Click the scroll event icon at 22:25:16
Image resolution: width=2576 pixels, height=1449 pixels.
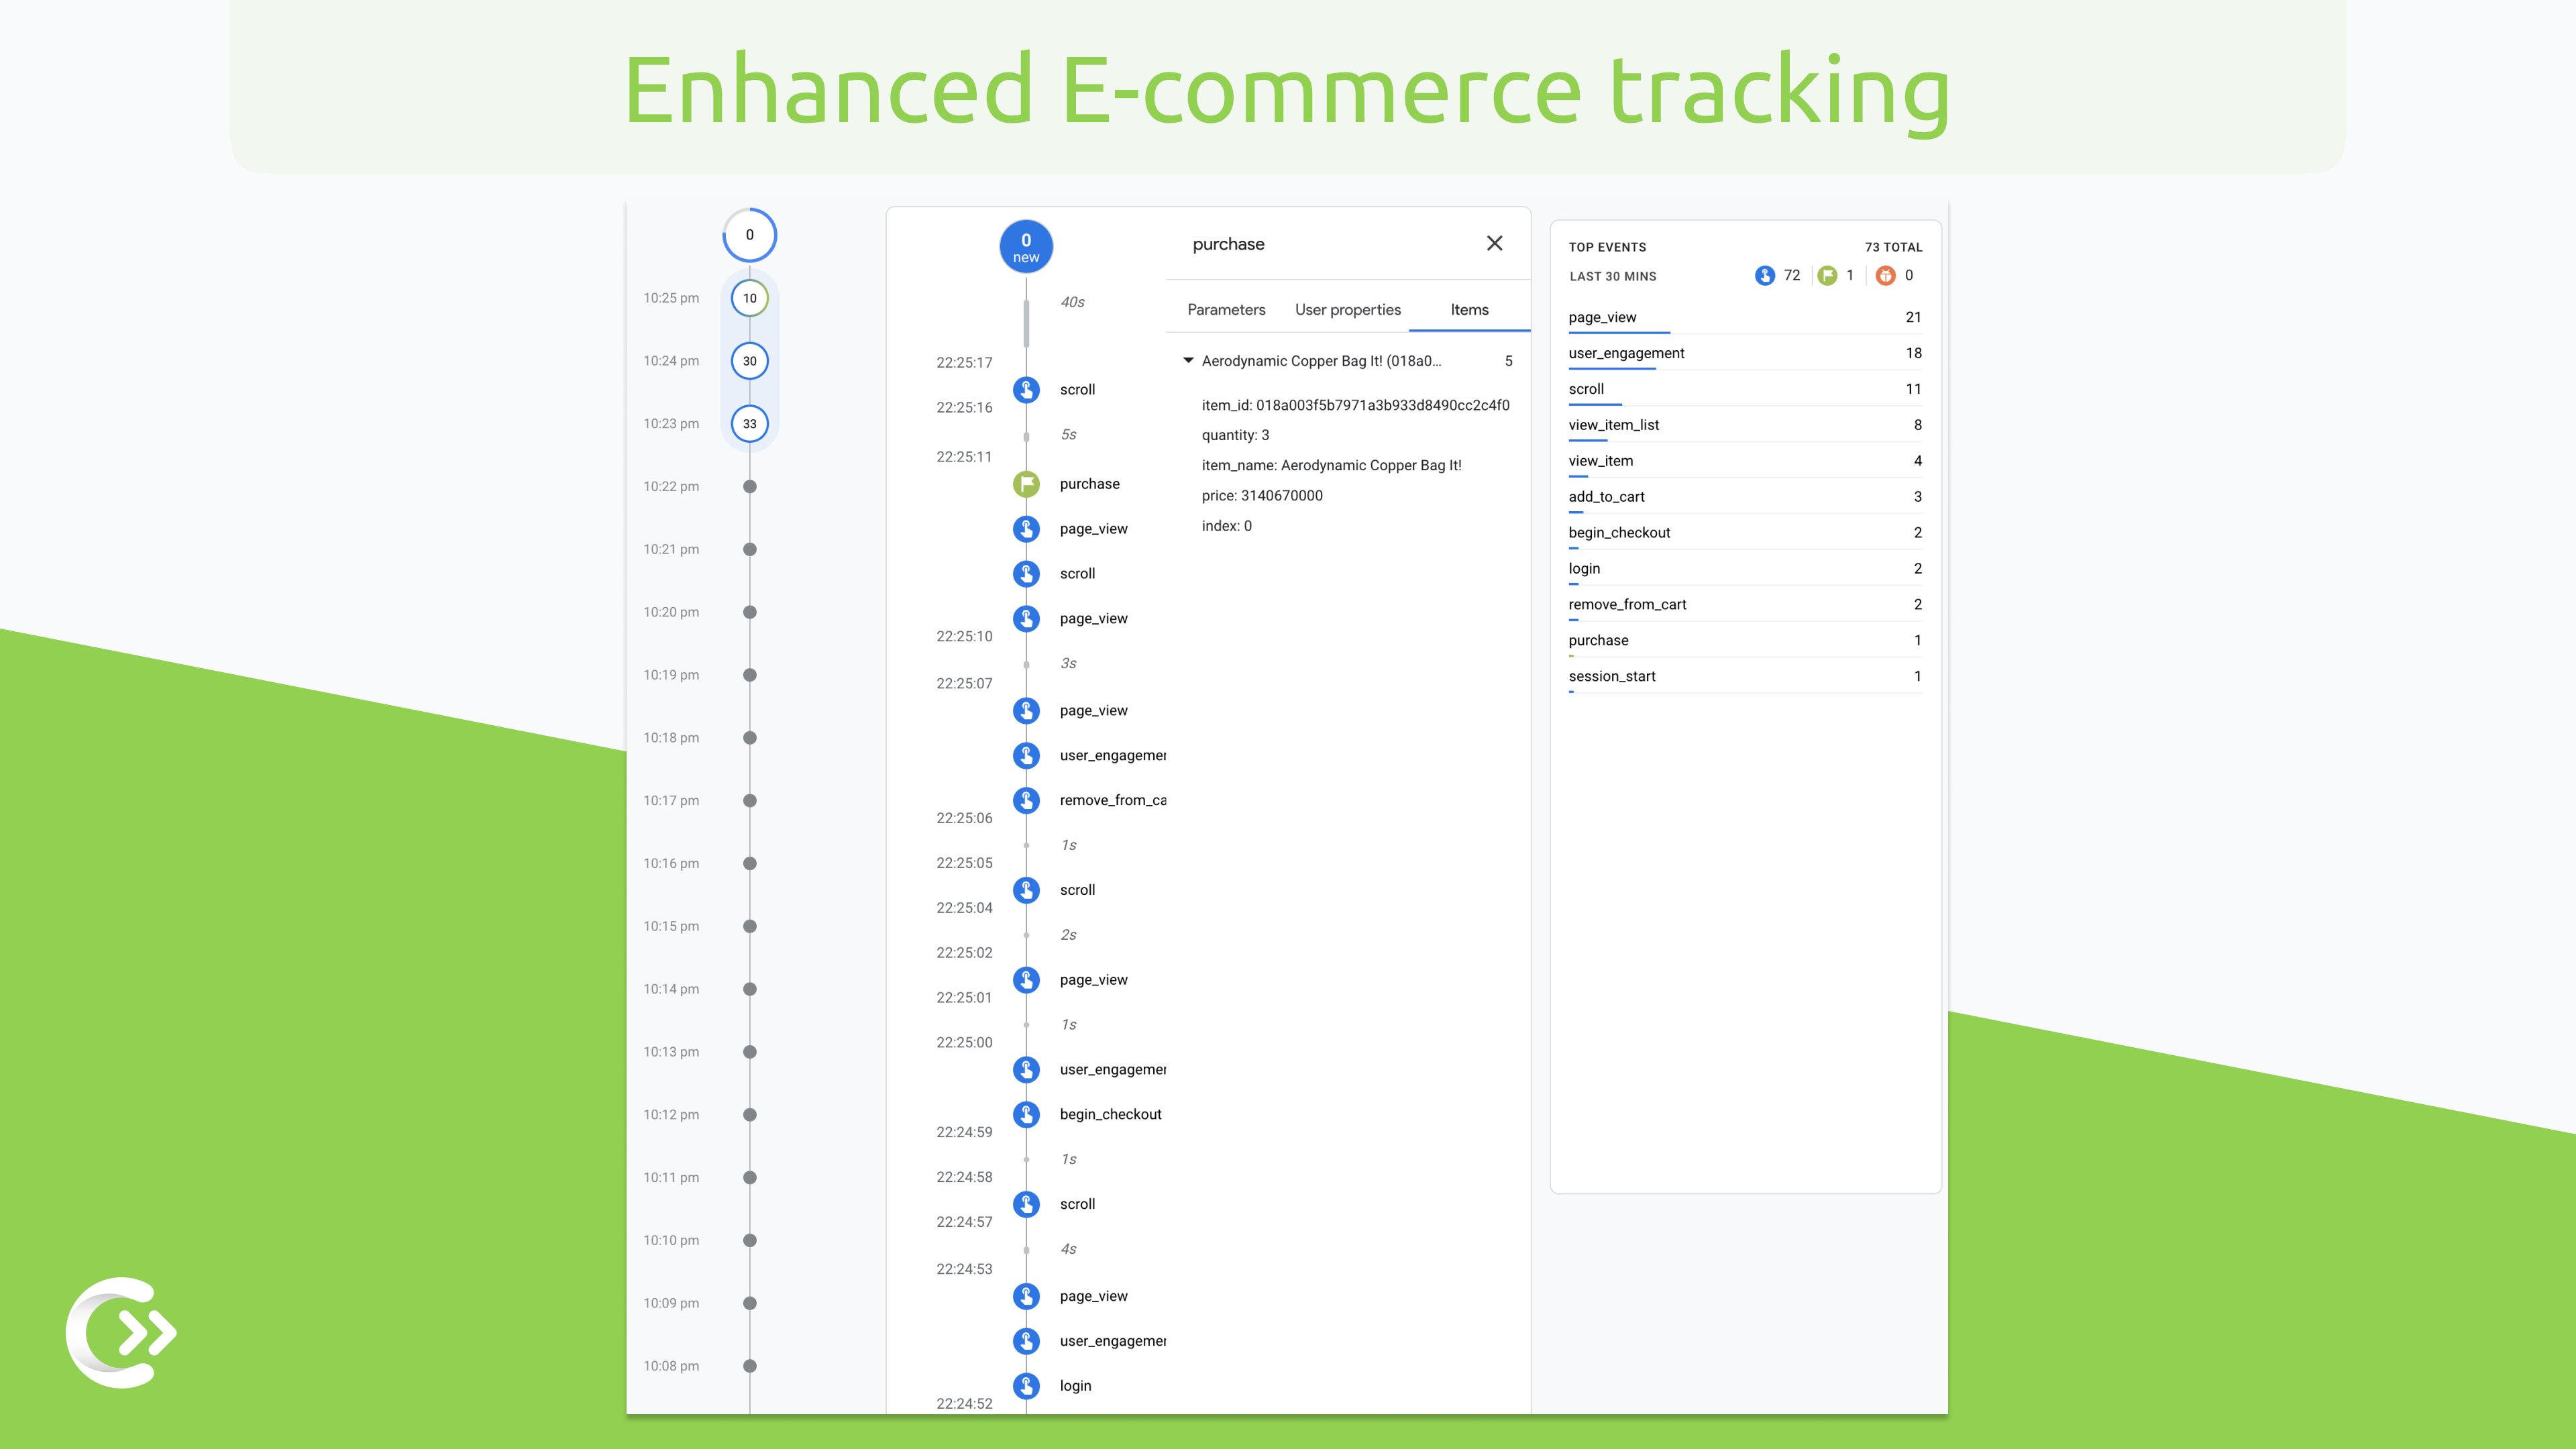(x=1026, y=389)
